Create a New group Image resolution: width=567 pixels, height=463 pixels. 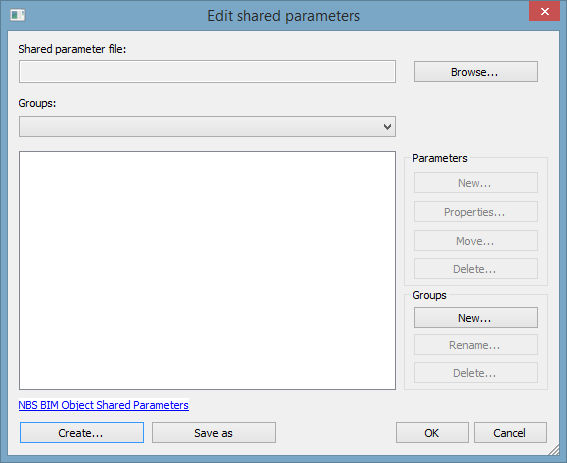pyautogui.click(x=476, y=318)
